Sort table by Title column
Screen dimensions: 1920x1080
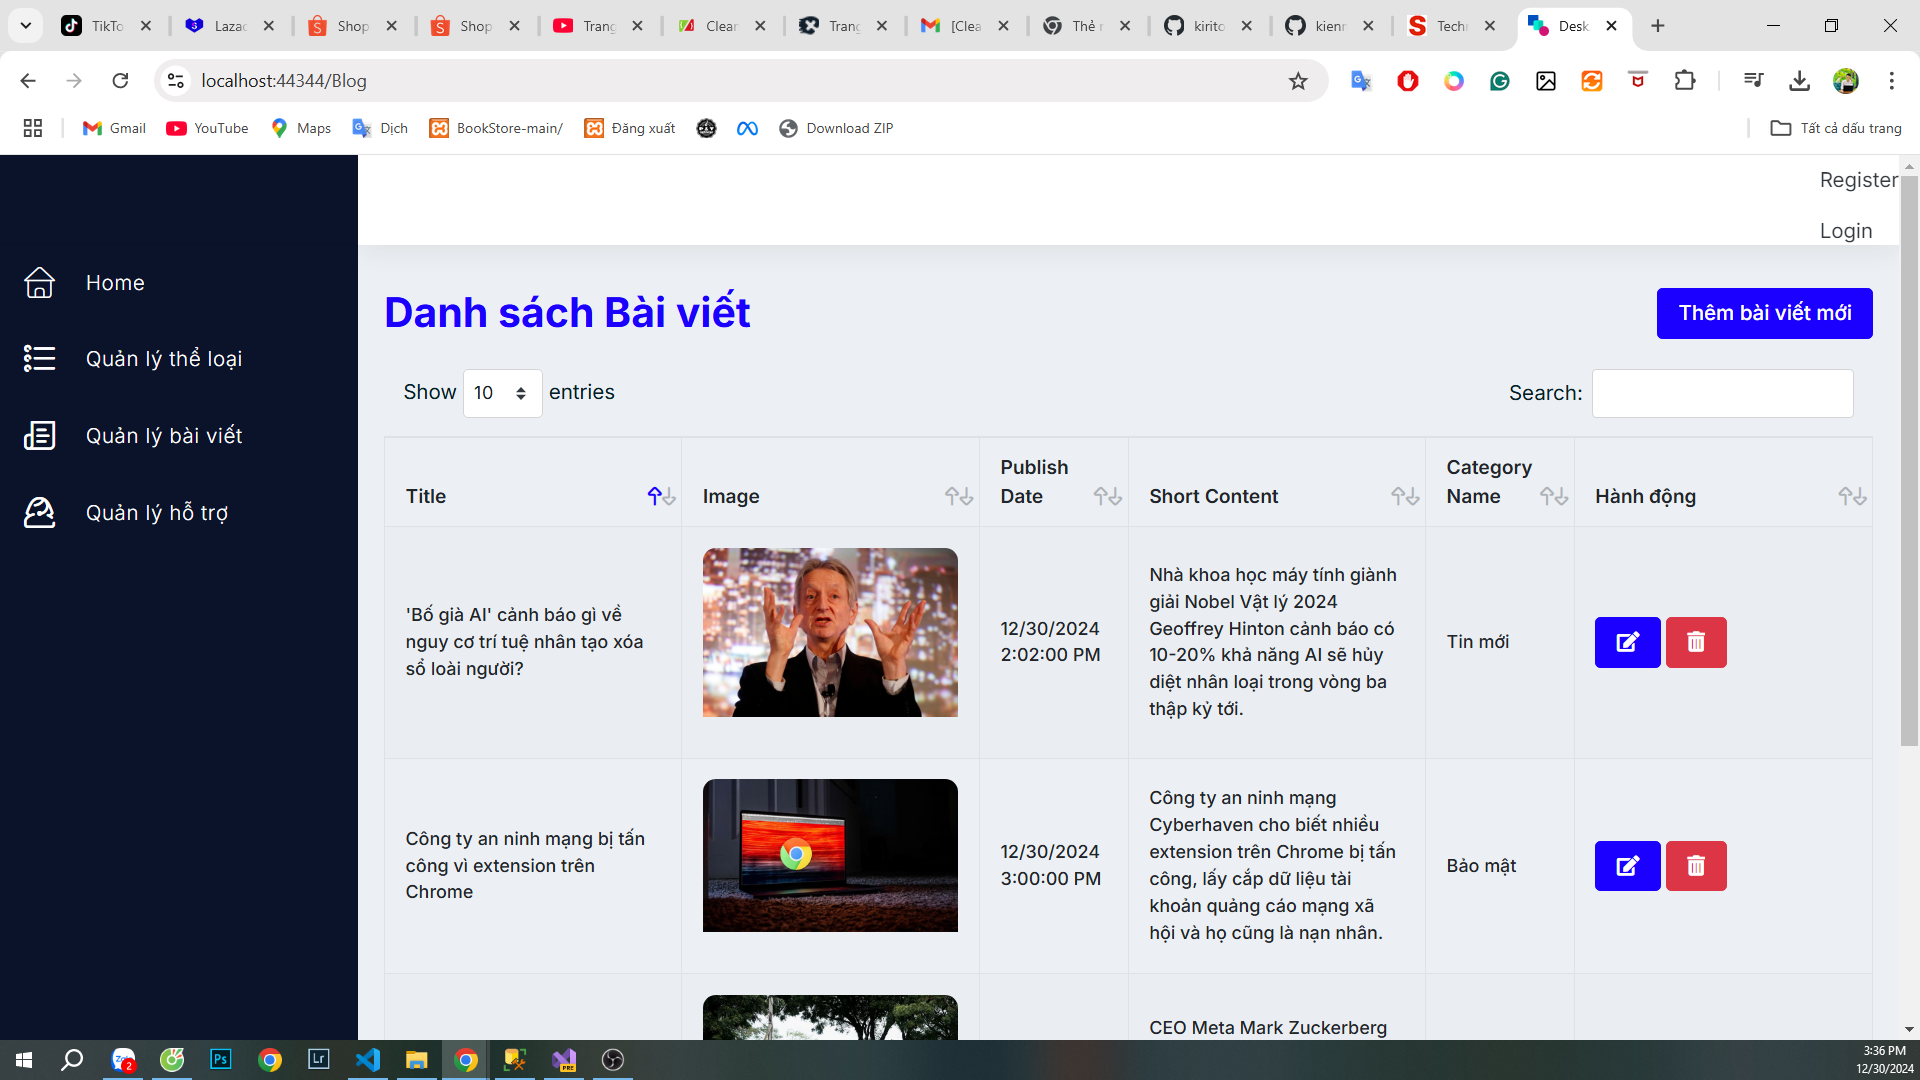(661, 496)
